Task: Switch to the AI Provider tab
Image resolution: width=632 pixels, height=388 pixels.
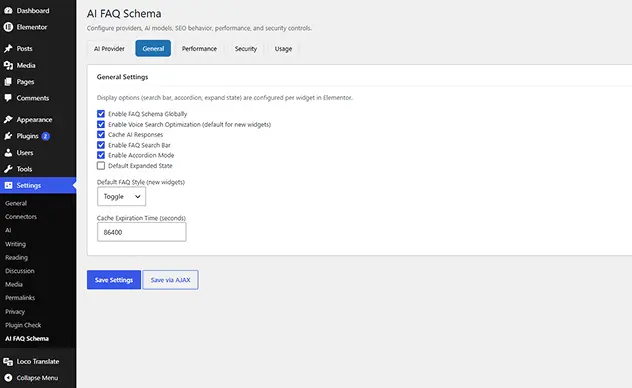Action: (x=109, y=49)
